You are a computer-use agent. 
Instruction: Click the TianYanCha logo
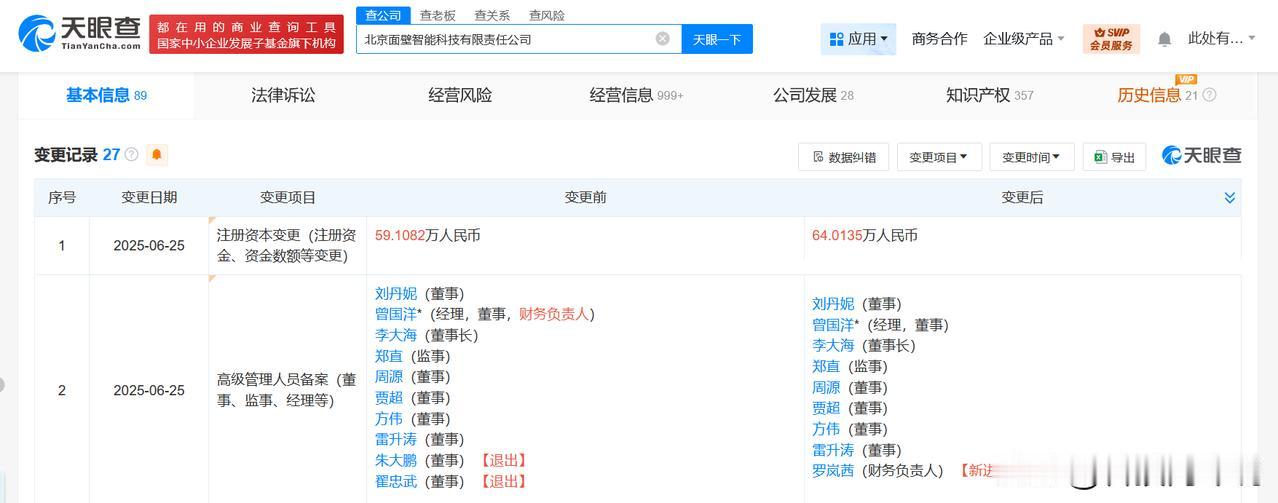point(79,34)
